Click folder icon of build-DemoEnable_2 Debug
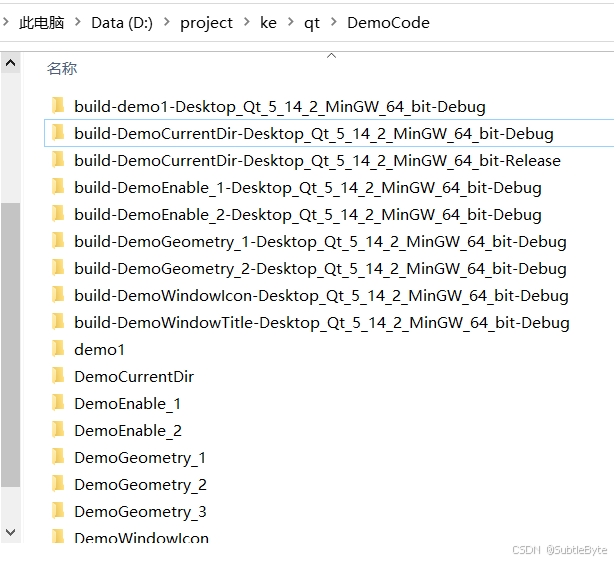 point(58,214)
